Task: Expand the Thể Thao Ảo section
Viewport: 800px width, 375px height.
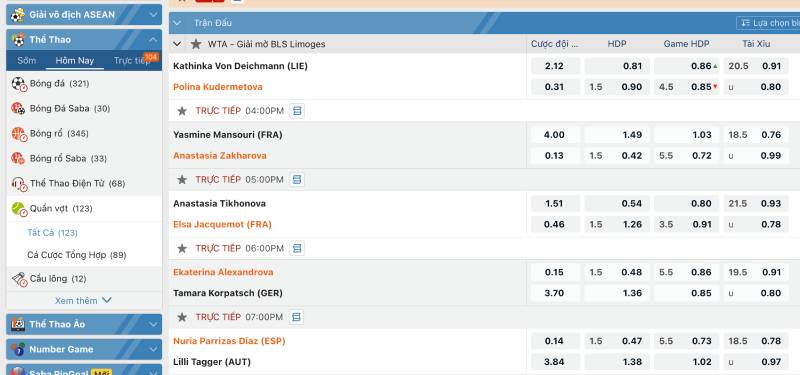Action: pyautogui.click(x=153, y=324)
